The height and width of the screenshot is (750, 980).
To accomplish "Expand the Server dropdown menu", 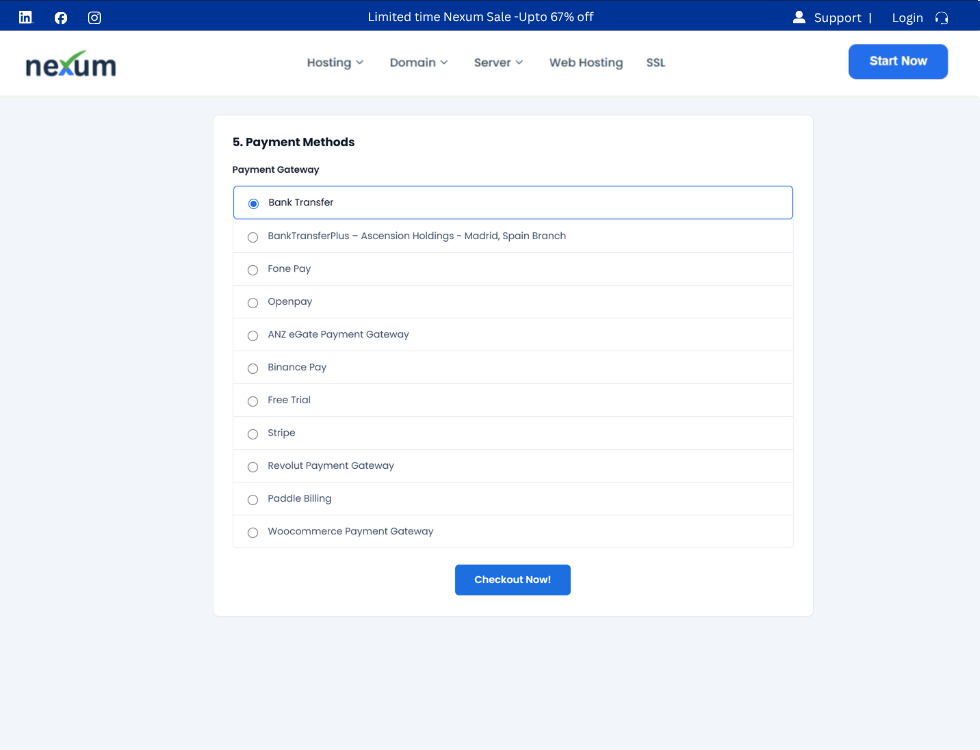I will pos(498,62).
